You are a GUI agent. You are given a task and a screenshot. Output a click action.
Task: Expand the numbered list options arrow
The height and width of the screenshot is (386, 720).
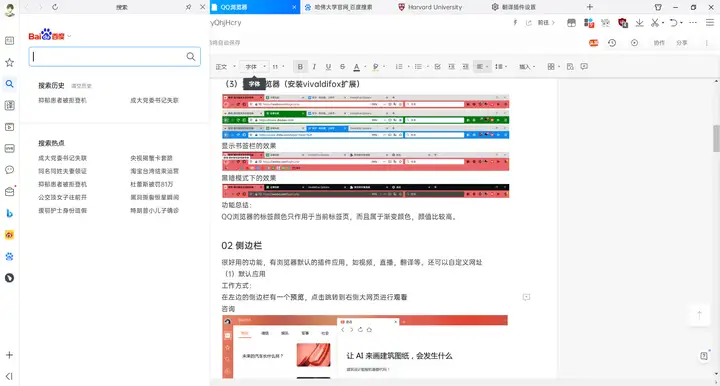[x=408, y=67]
